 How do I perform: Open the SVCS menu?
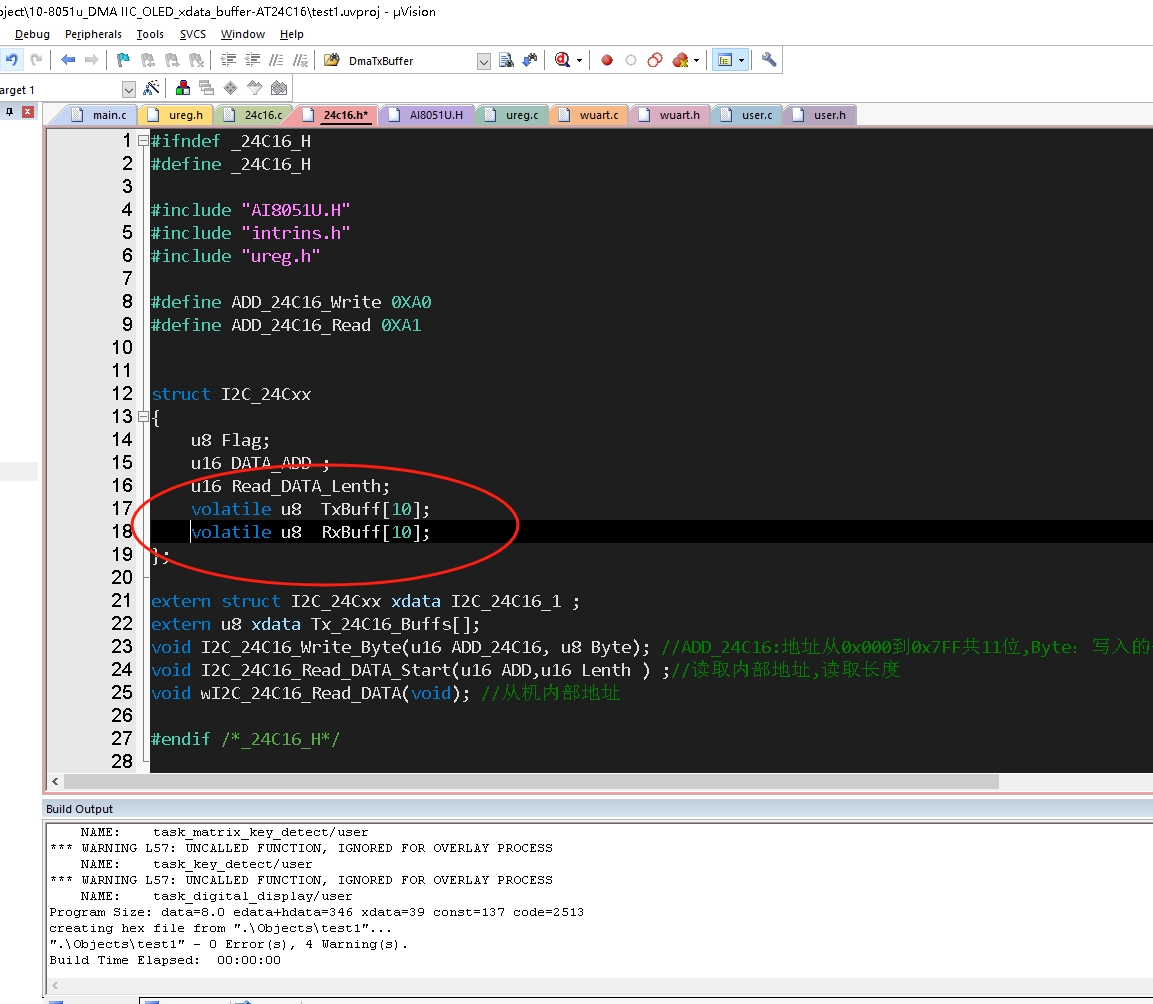click(x=192, y=34)
